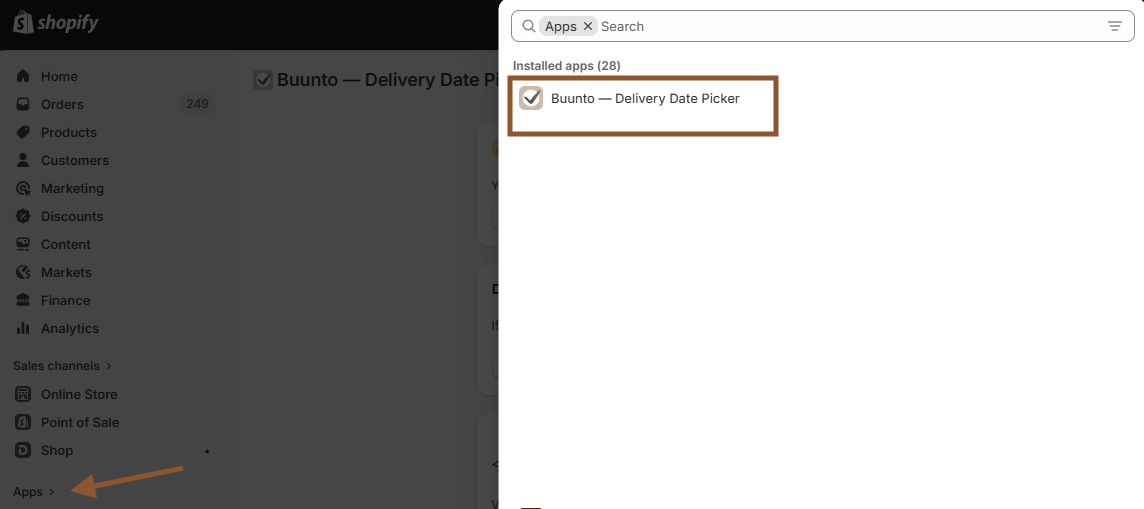Expand Sales channels section
The height and width of the screenshot is (509, 1144).
tap(63, 366)
